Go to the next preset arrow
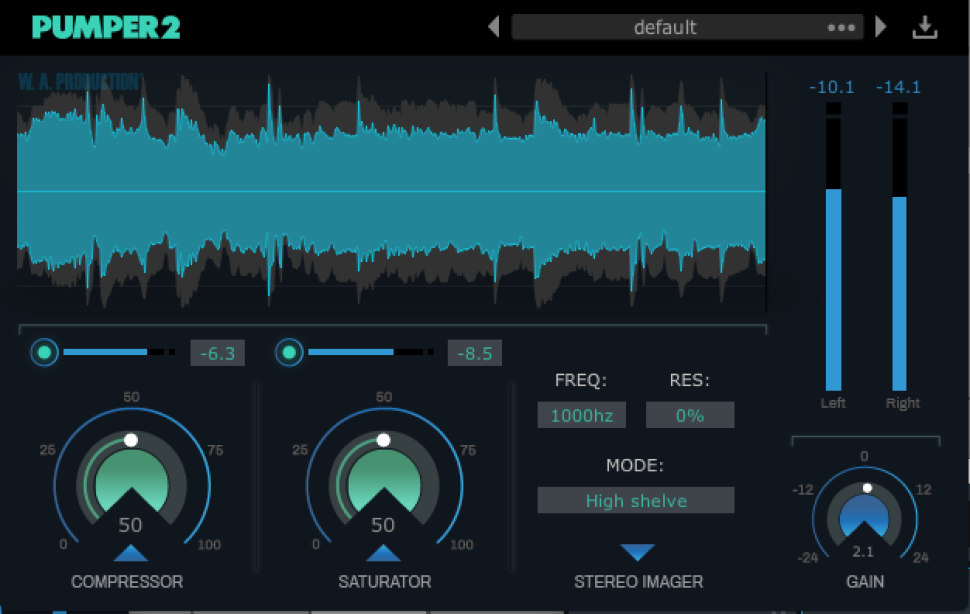The height and width of the screenshot is (614, 970). click(881, 27)
